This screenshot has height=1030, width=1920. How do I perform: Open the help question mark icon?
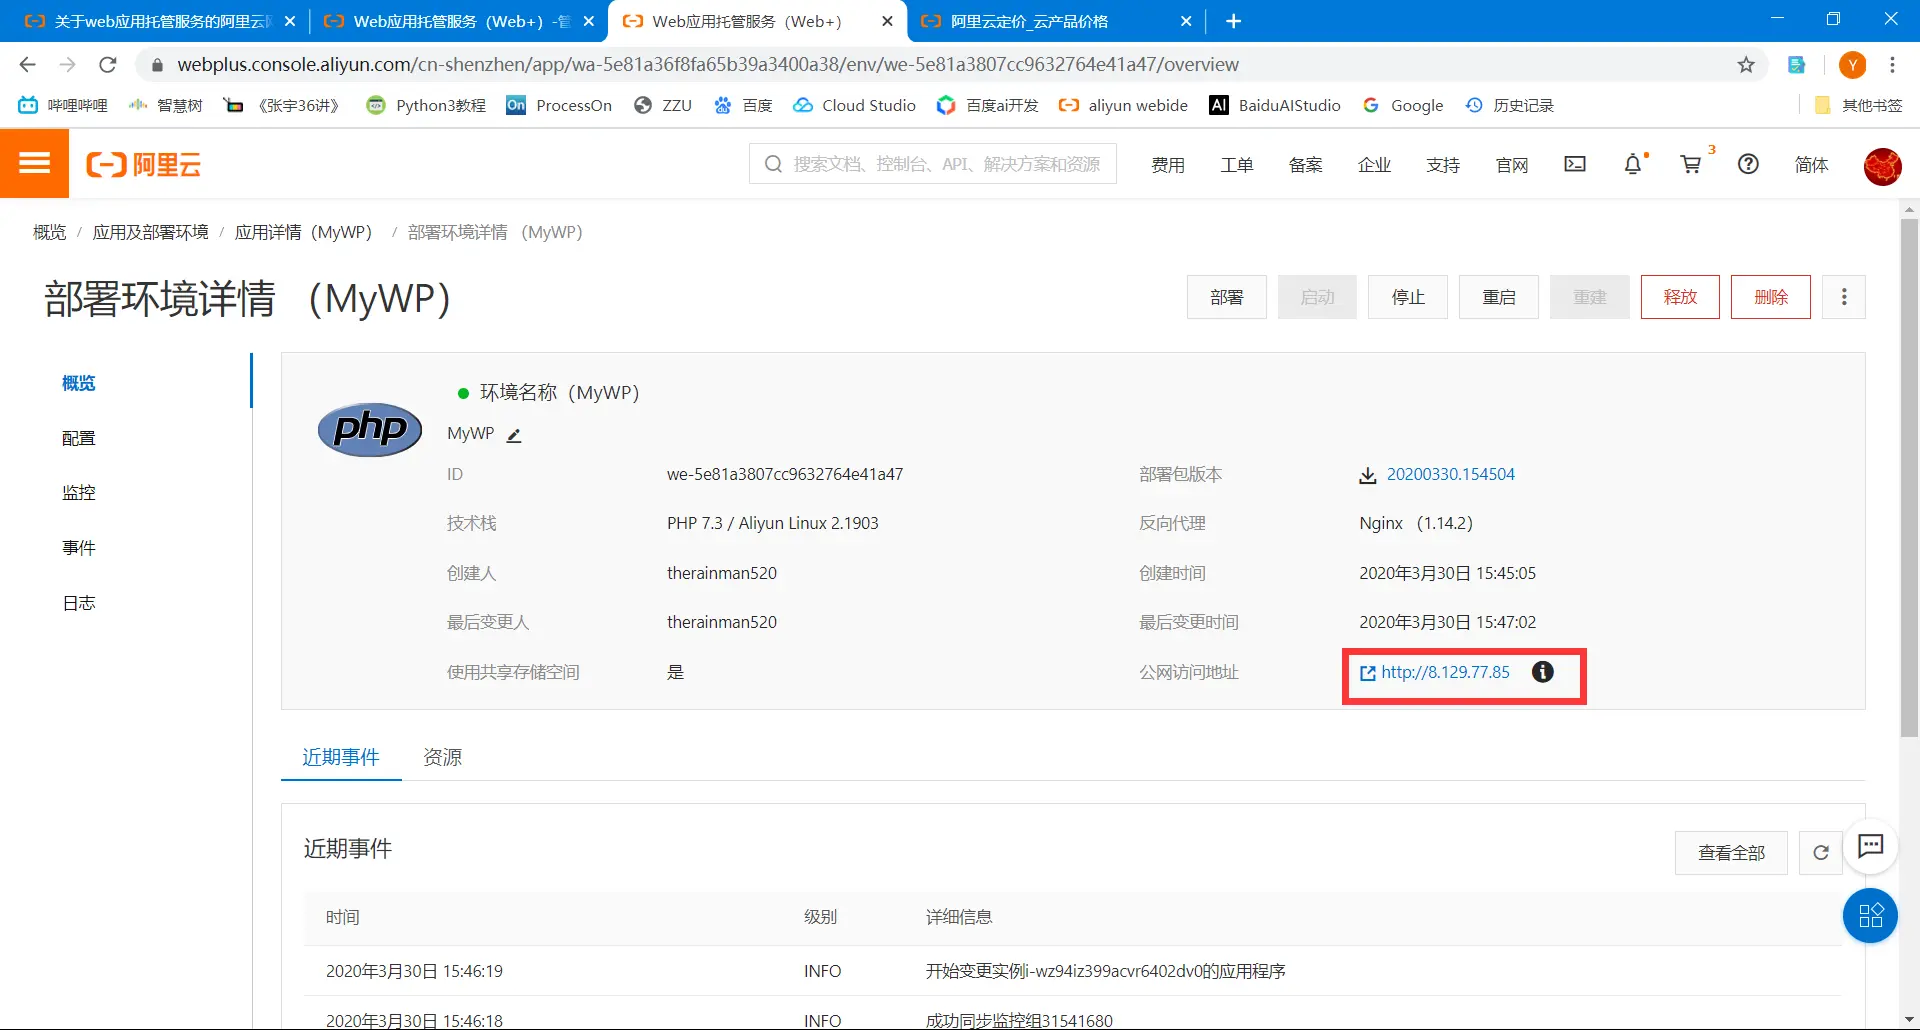pos(1748,164)
